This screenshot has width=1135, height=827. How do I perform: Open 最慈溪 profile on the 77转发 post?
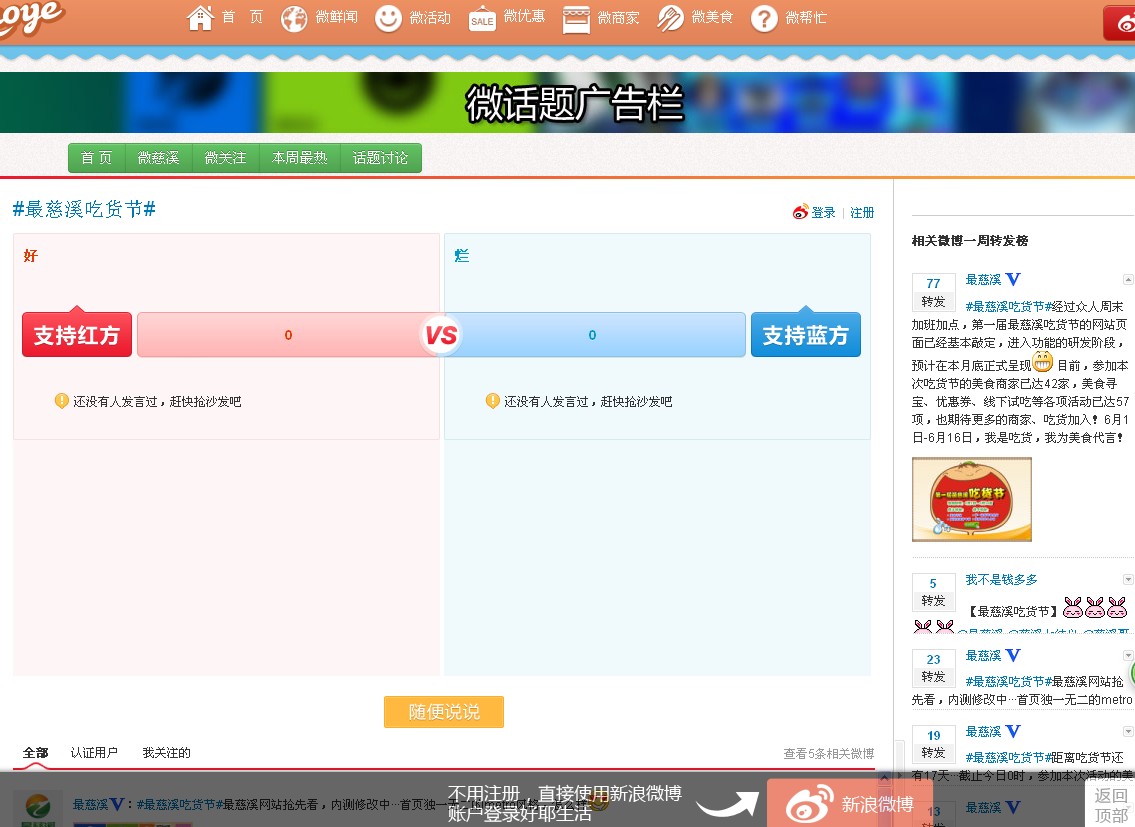point(984,280)
